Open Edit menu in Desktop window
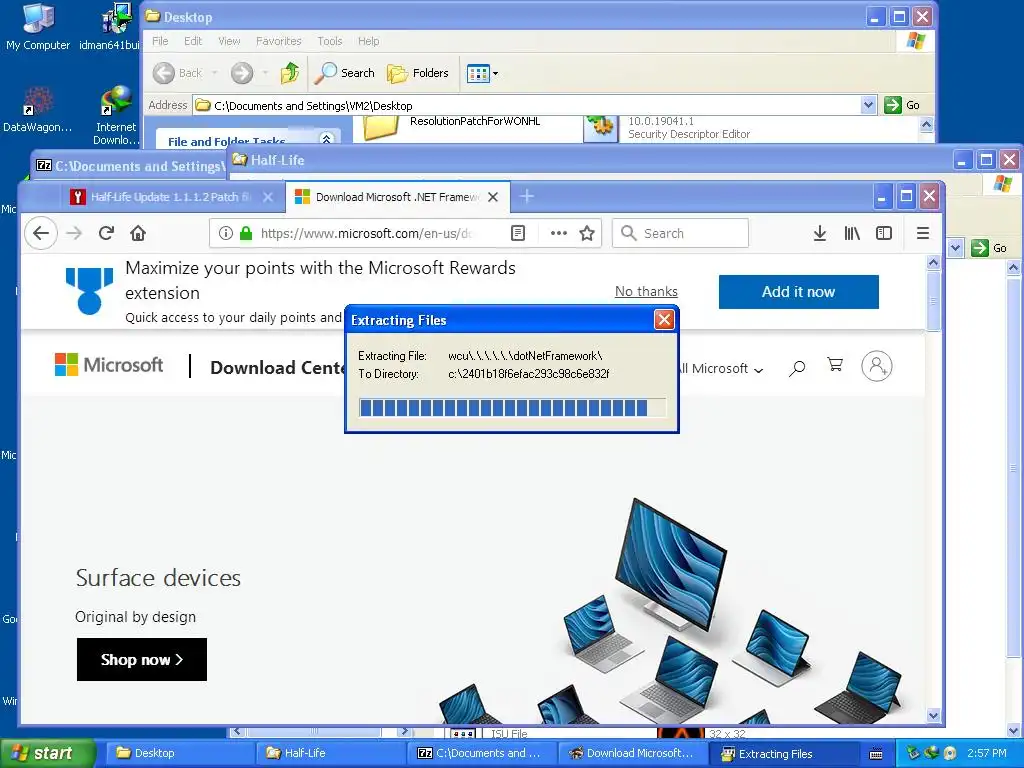The height and width of the screenshot is (768, 1024). pyautogui.click(x=193, y=41)
